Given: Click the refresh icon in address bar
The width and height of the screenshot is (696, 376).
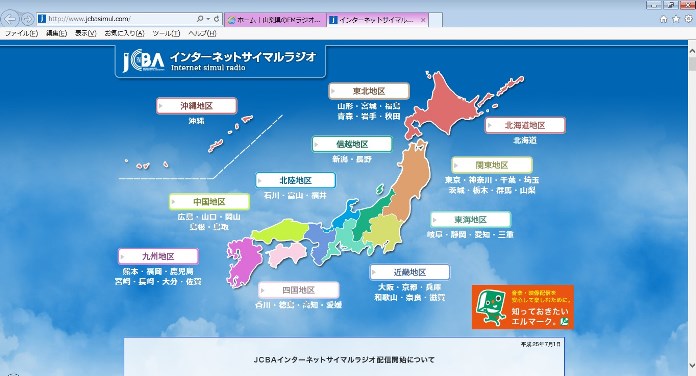Looking at the screenshot, I should click(x=217, y=19).
